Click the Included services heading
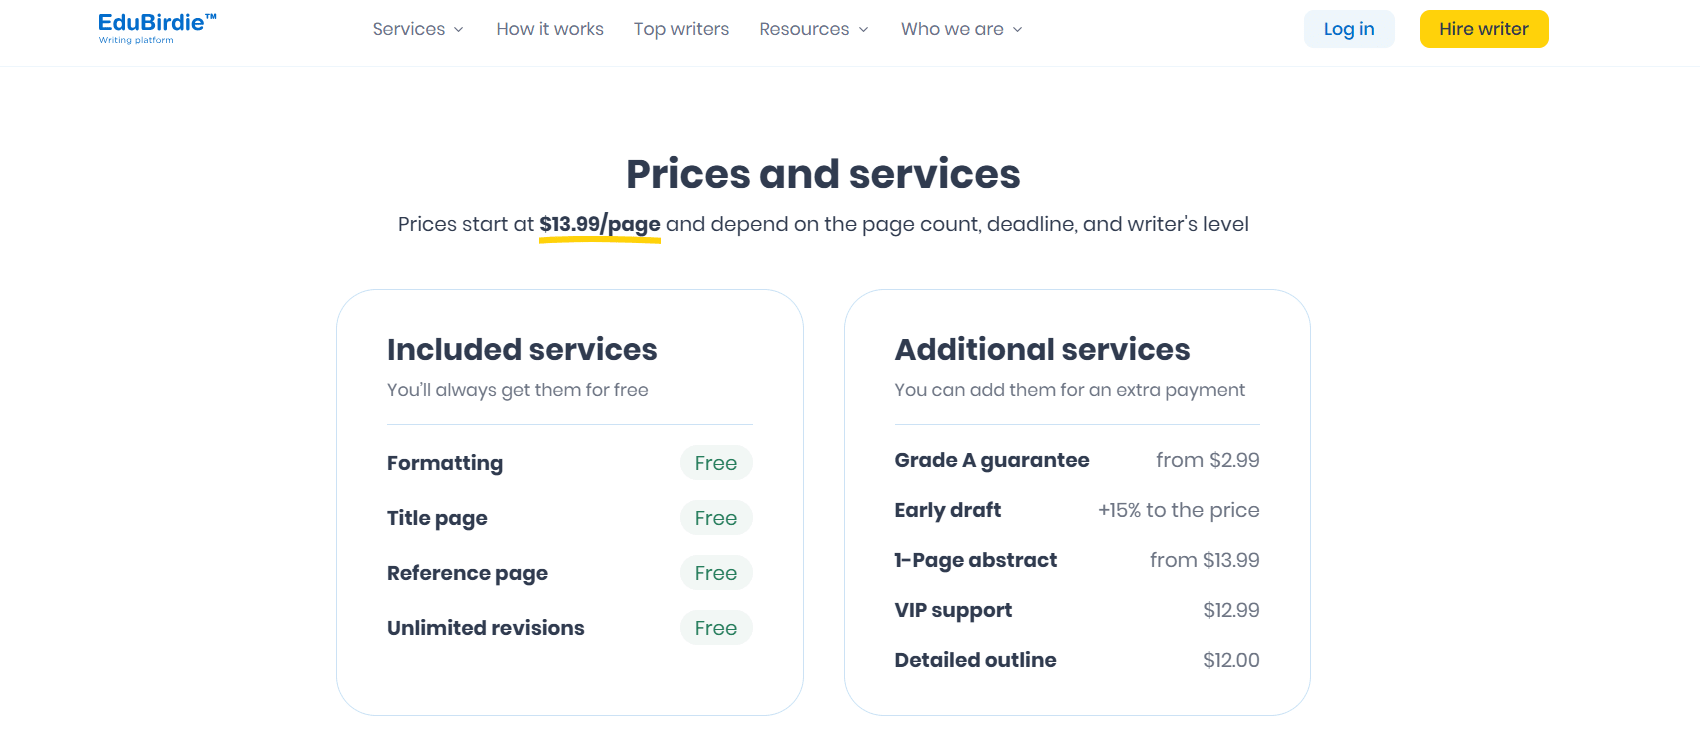The height and width of the screenshot is (739, 1700). click(x=521, y=349)
